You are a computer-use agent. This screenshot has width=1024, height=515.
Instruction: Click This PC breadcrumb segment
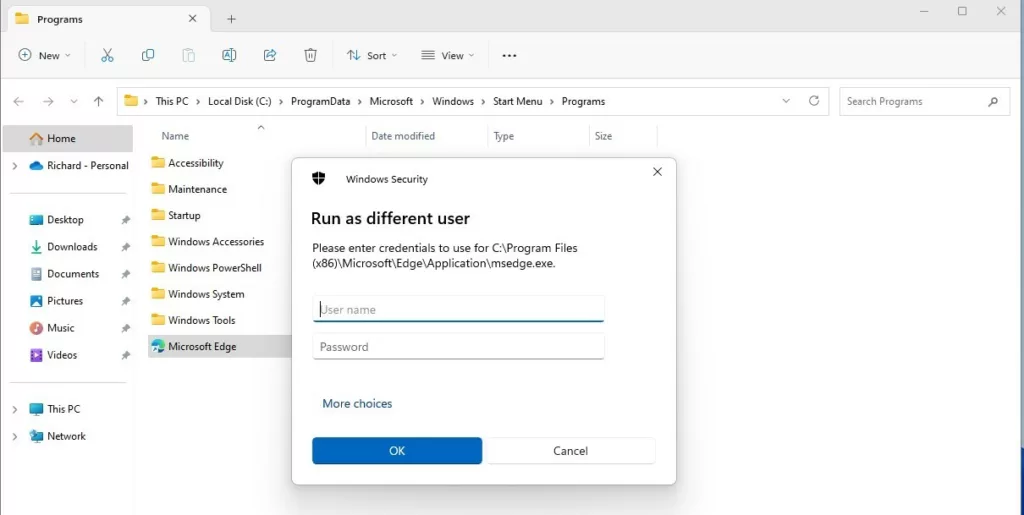point(172,102)
